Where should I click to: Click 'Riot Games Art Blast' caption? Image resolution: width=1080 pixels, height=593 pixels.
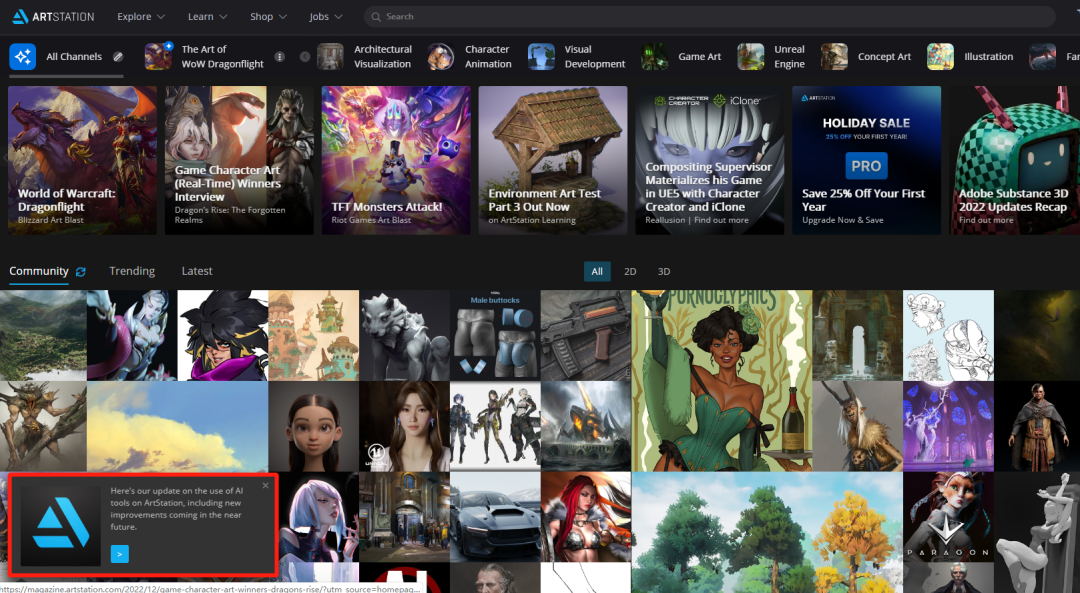coord(371,220)
